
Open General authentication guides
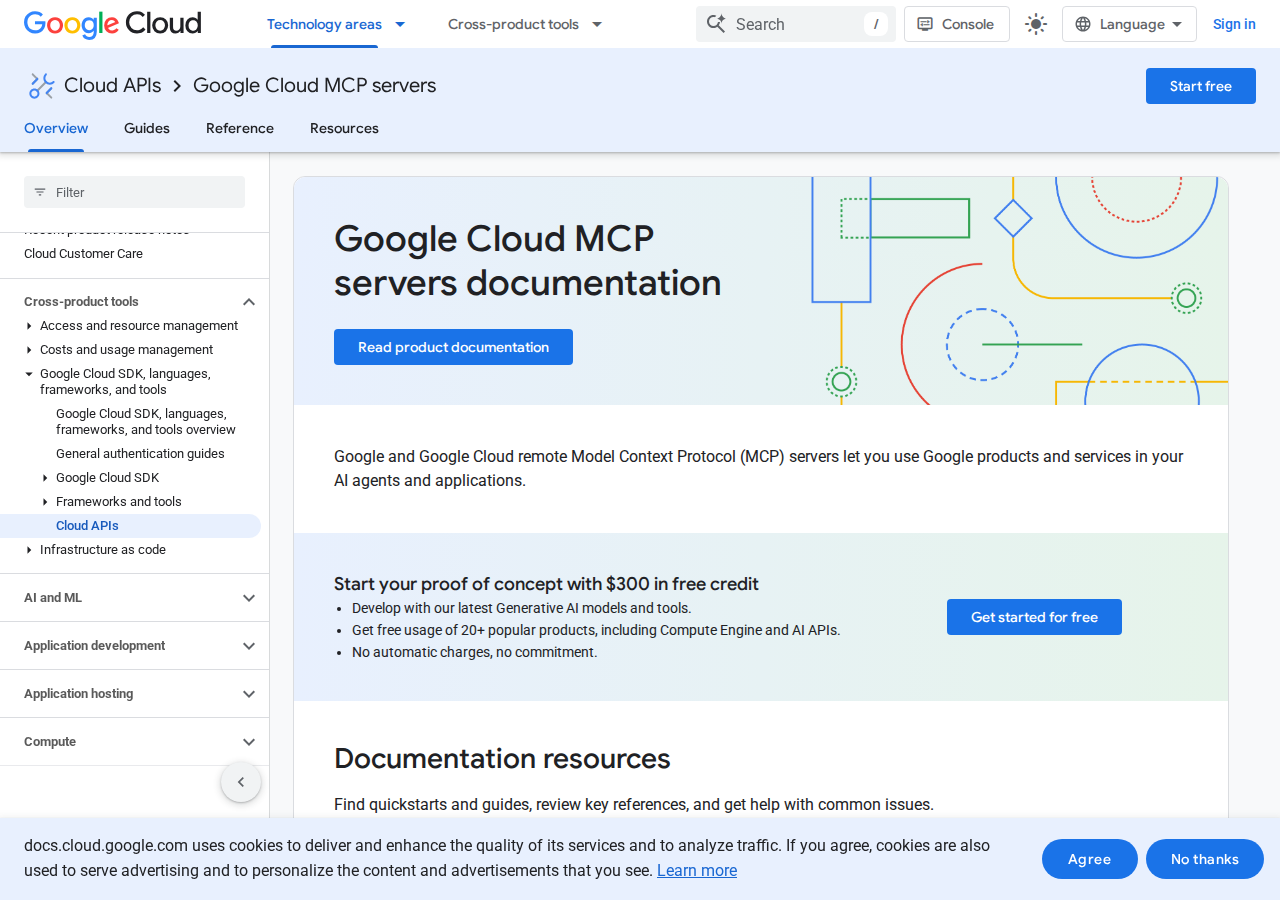tap(140, 454)
